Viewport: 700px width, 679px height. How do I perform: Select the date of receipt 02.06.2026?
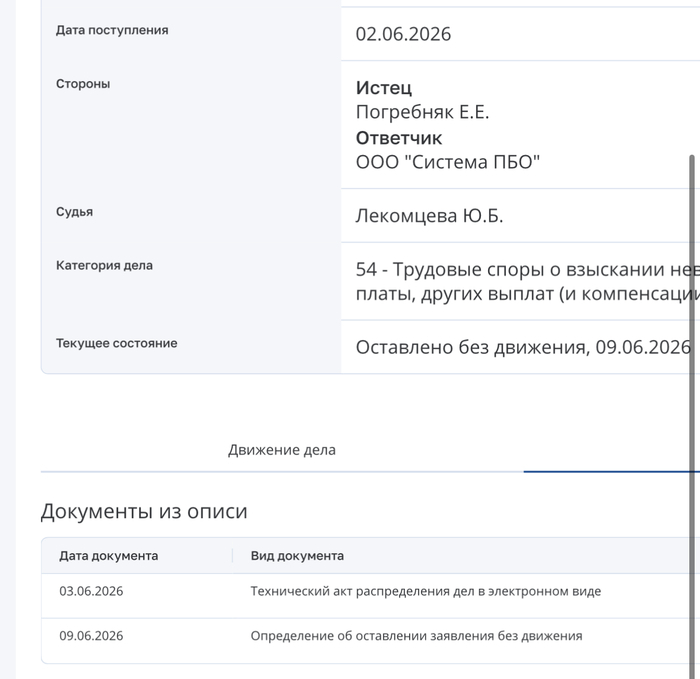tap(403, 34)
